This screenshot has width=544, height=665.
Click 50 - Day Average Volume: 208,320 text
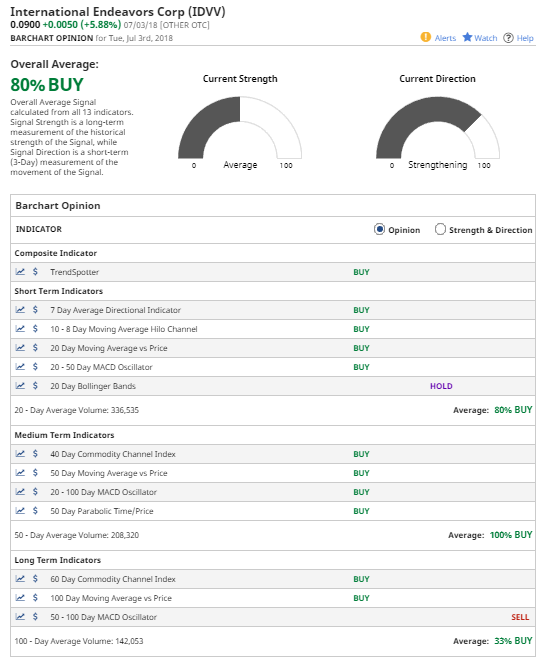click(77, 535)
